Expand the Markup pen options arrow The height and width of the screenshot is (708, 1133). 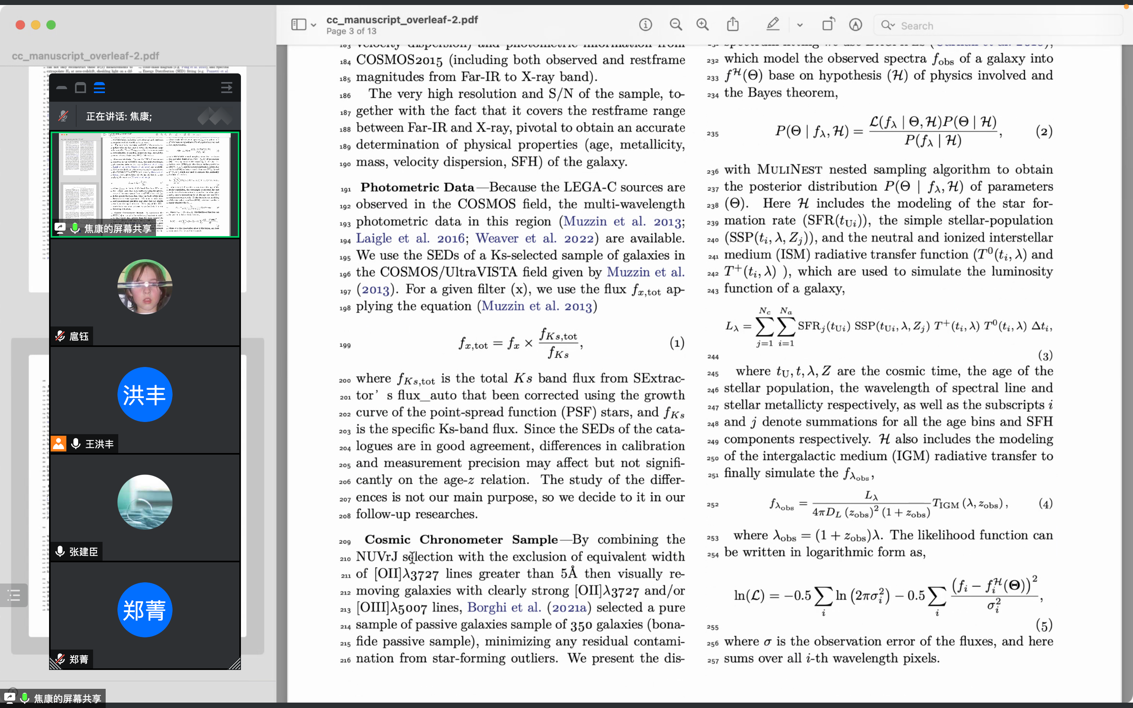[x=799, y=25]
